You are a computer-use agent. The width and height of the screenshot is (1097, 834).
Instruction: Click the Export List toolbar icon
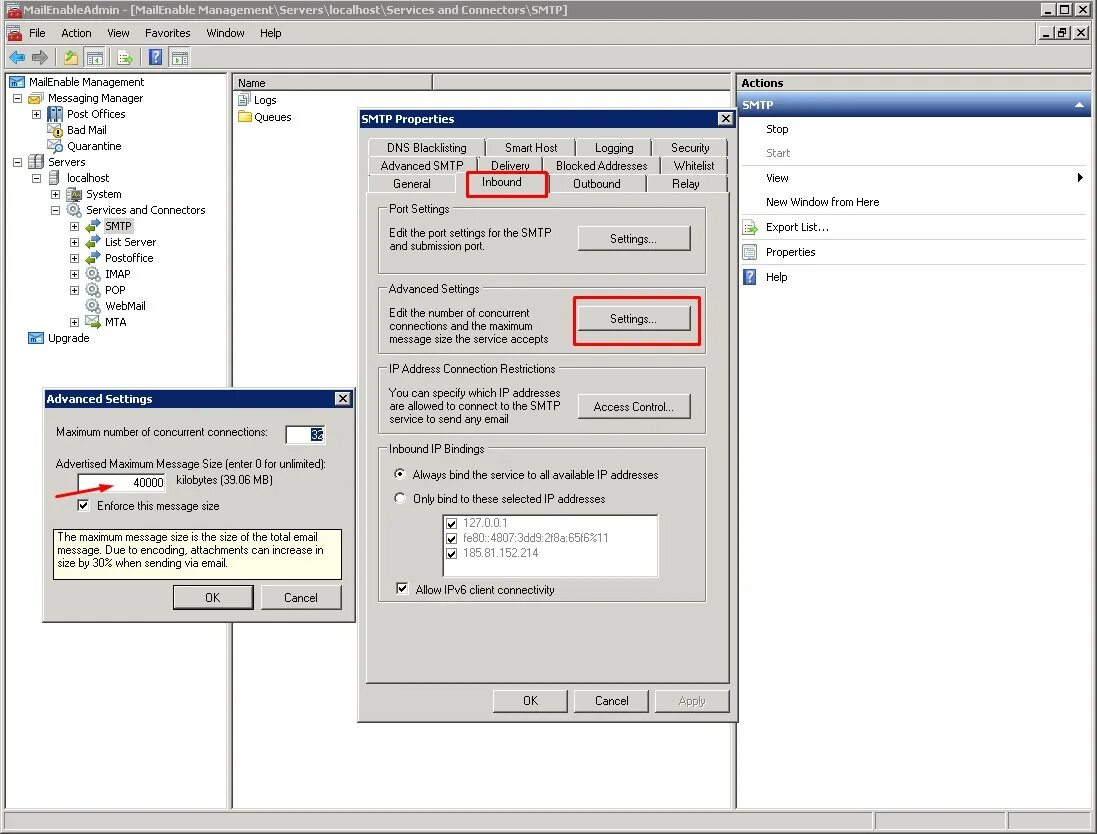(125, 57)
